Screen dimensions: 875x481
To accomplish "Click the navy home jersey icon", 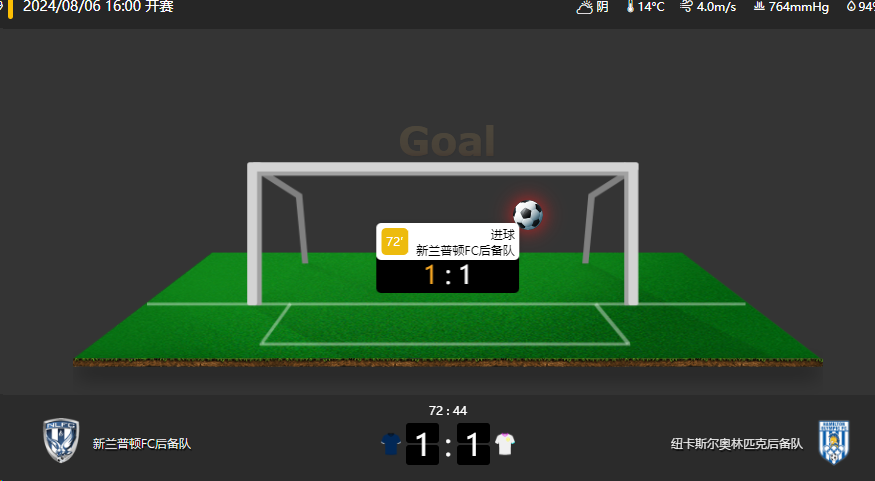I will (x=391, y=444).
